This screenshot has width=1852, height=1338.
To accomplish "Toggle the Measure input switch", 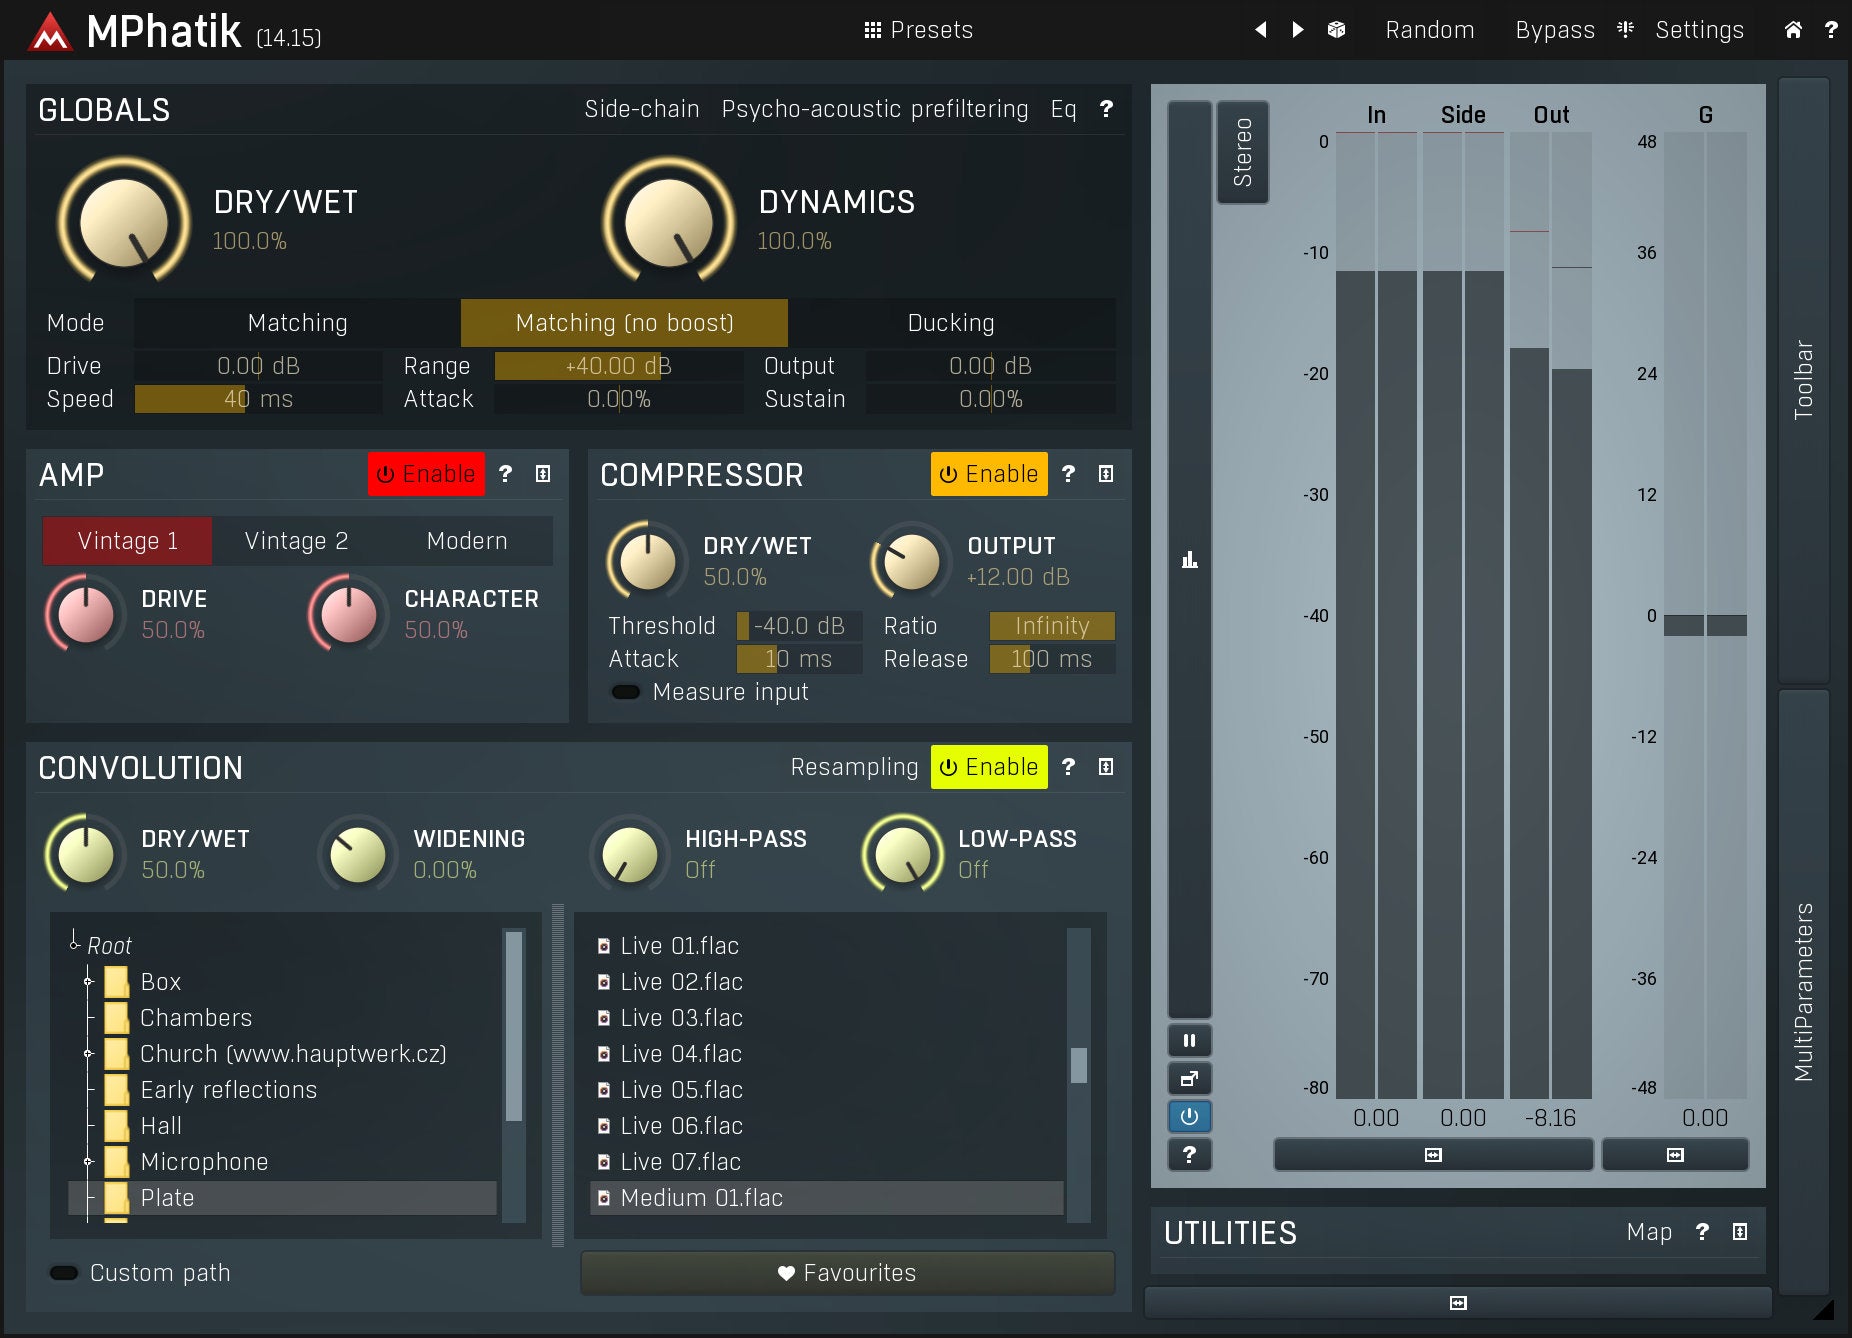I will (626, 692).
